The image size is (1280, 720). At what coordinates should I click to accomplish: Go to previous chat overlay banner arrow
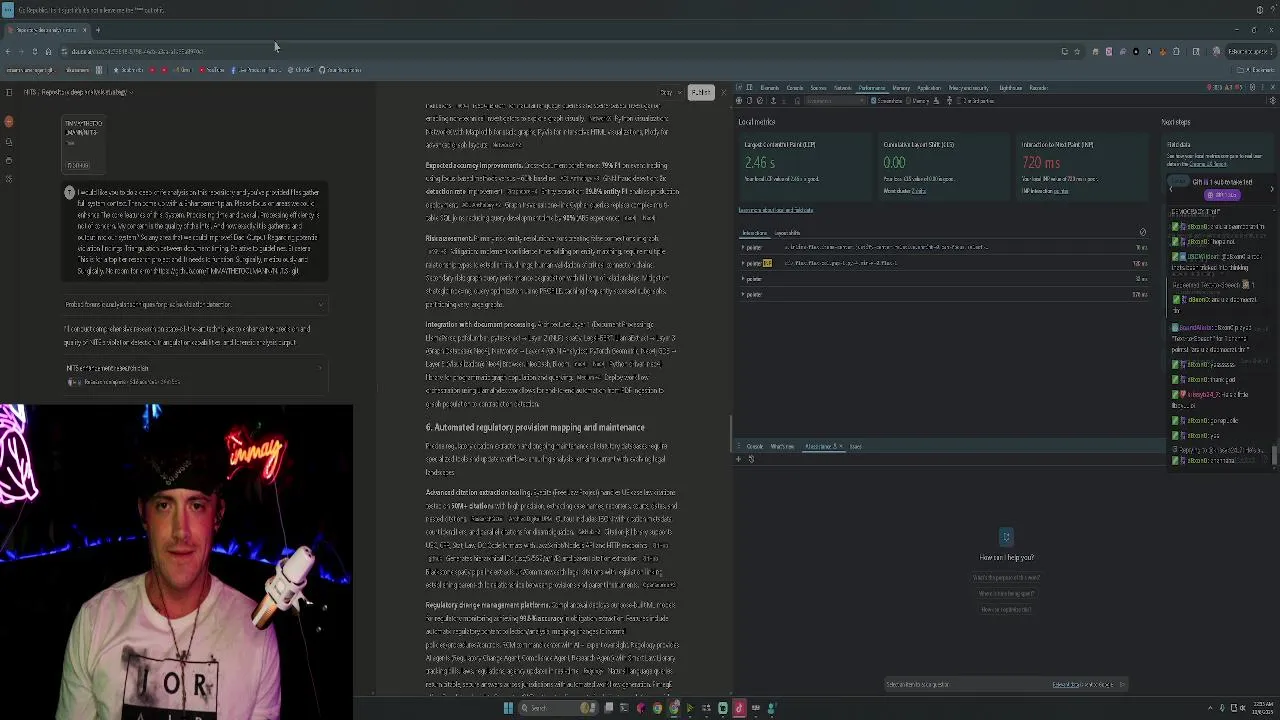pos(1171,188)
